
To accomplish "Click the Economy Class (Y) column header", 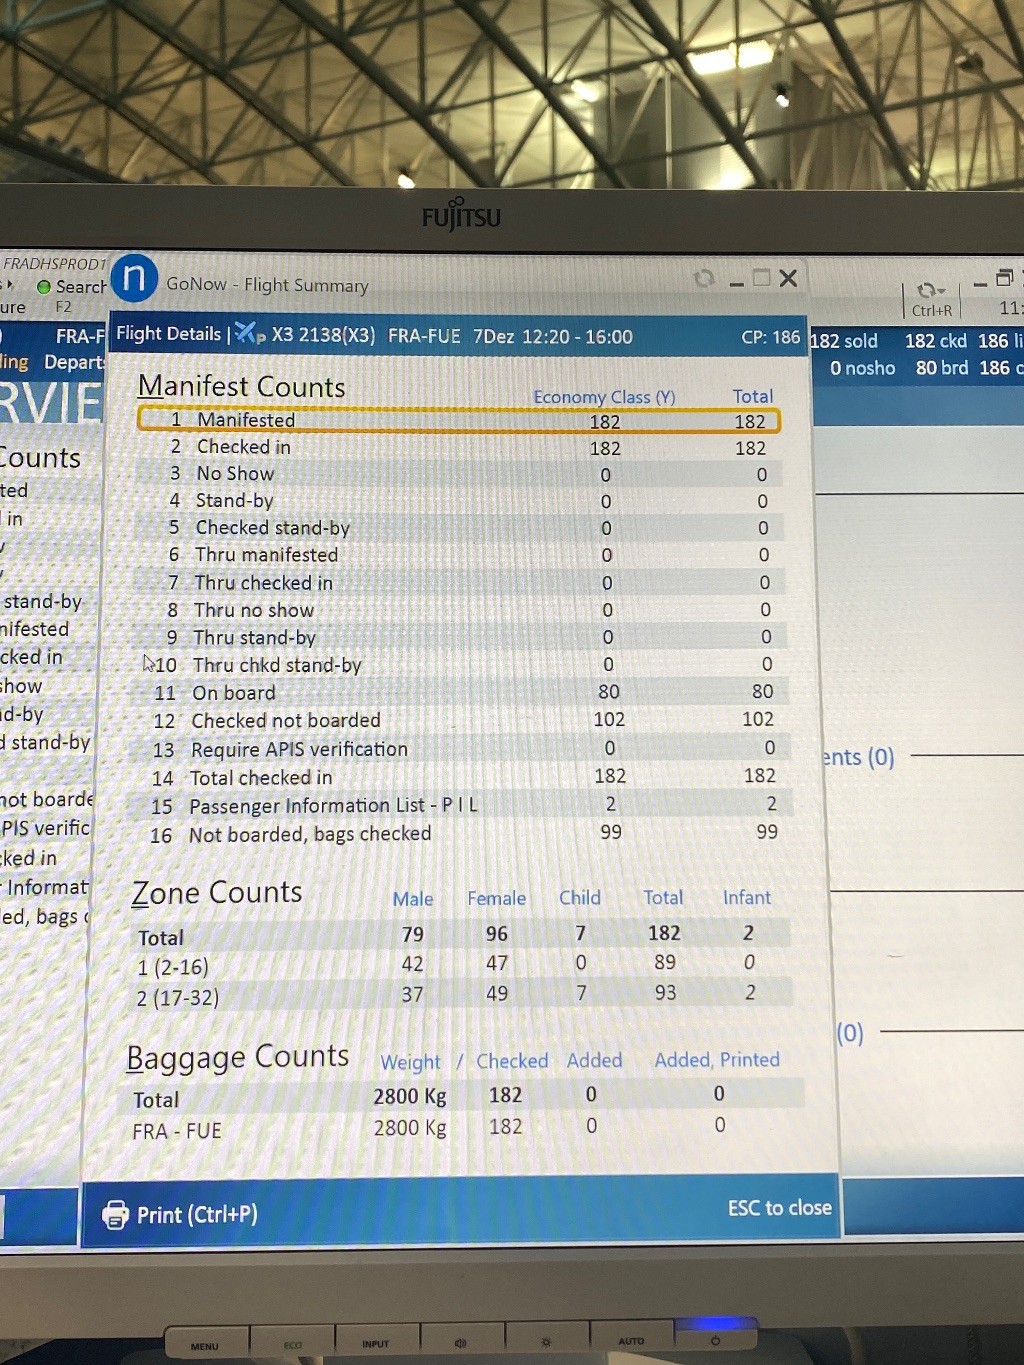I will tap(604, 397).
